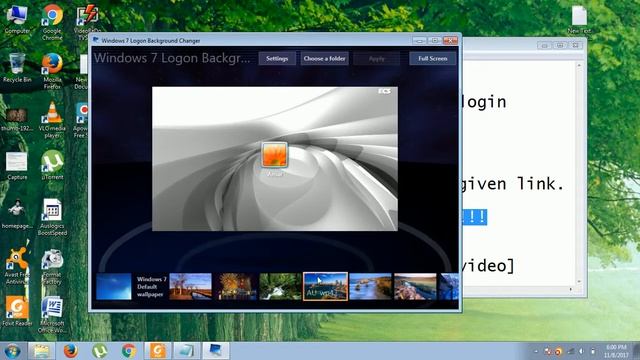Select the forest waterfall wallpaper thumbnail

(280, 287)
